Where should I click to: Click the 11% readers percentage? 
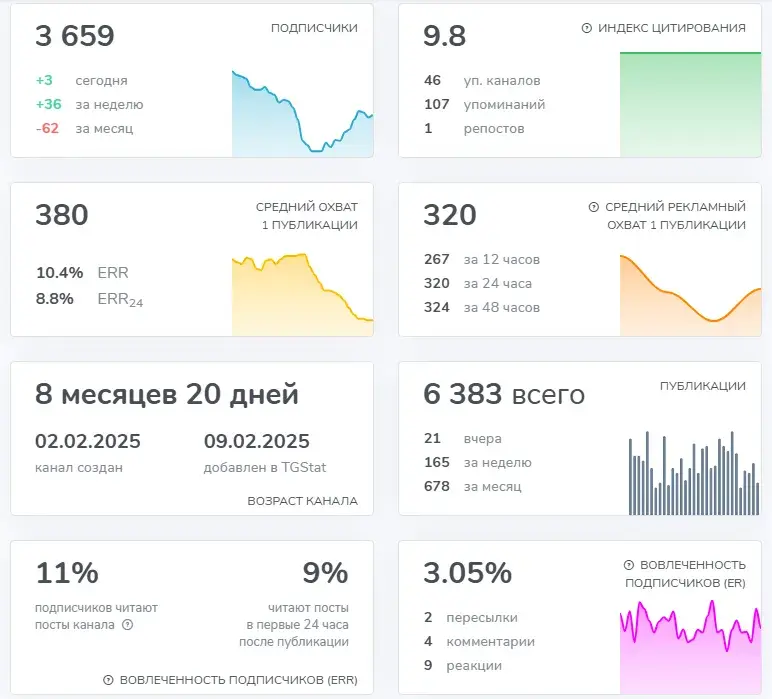tap(67, 572)
